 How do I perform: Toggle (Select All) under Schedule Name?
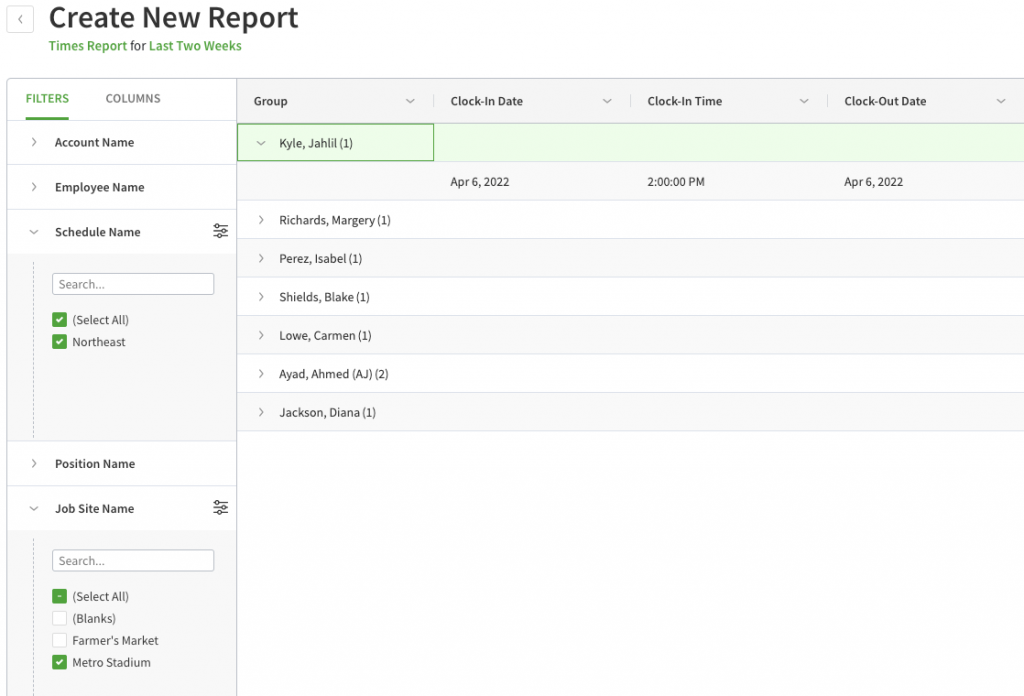pos(60,319)
